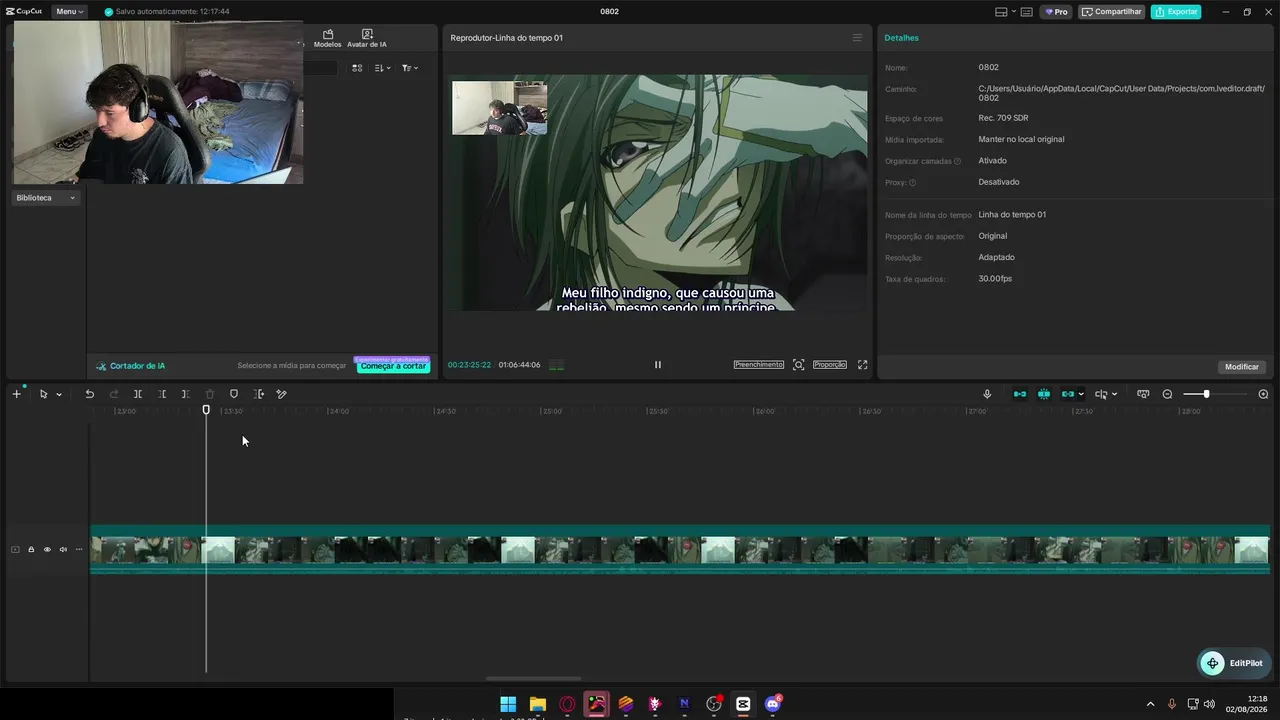The height and width of the screenshot is (720, 1280).
Task: Click the player screenshot frame icon
Action: [x=799, y=365]
